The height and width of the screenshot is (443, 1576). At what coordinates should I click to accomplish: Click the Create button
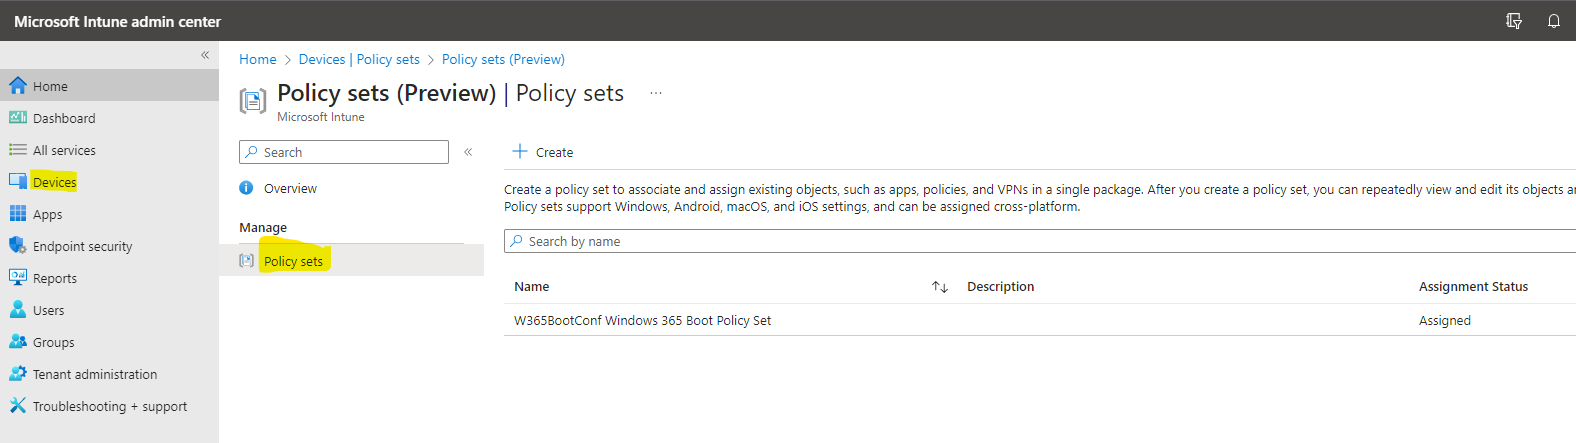(x=543, y=152)
